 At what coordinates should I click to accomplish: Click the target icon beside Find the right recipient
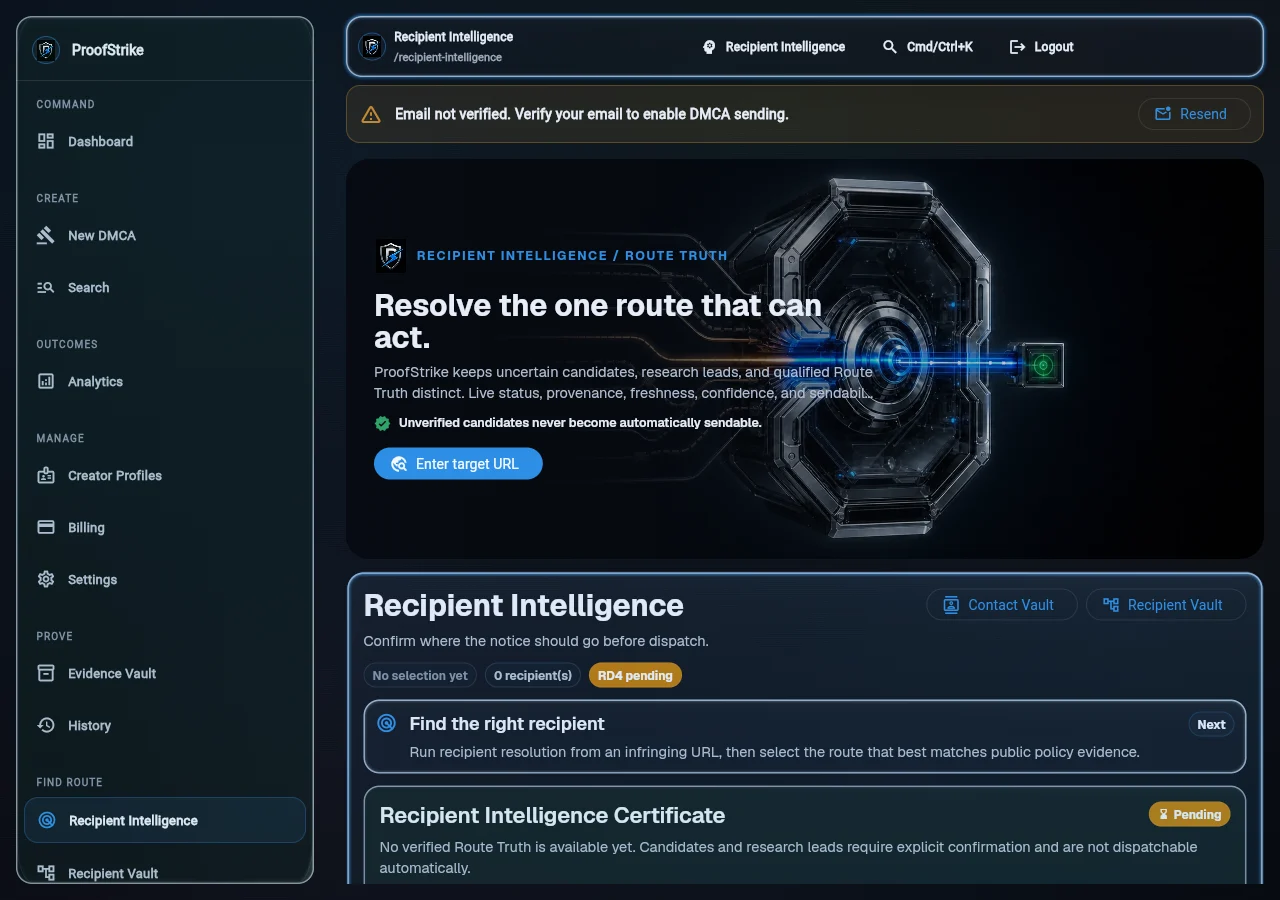click(x=386, y=723)
